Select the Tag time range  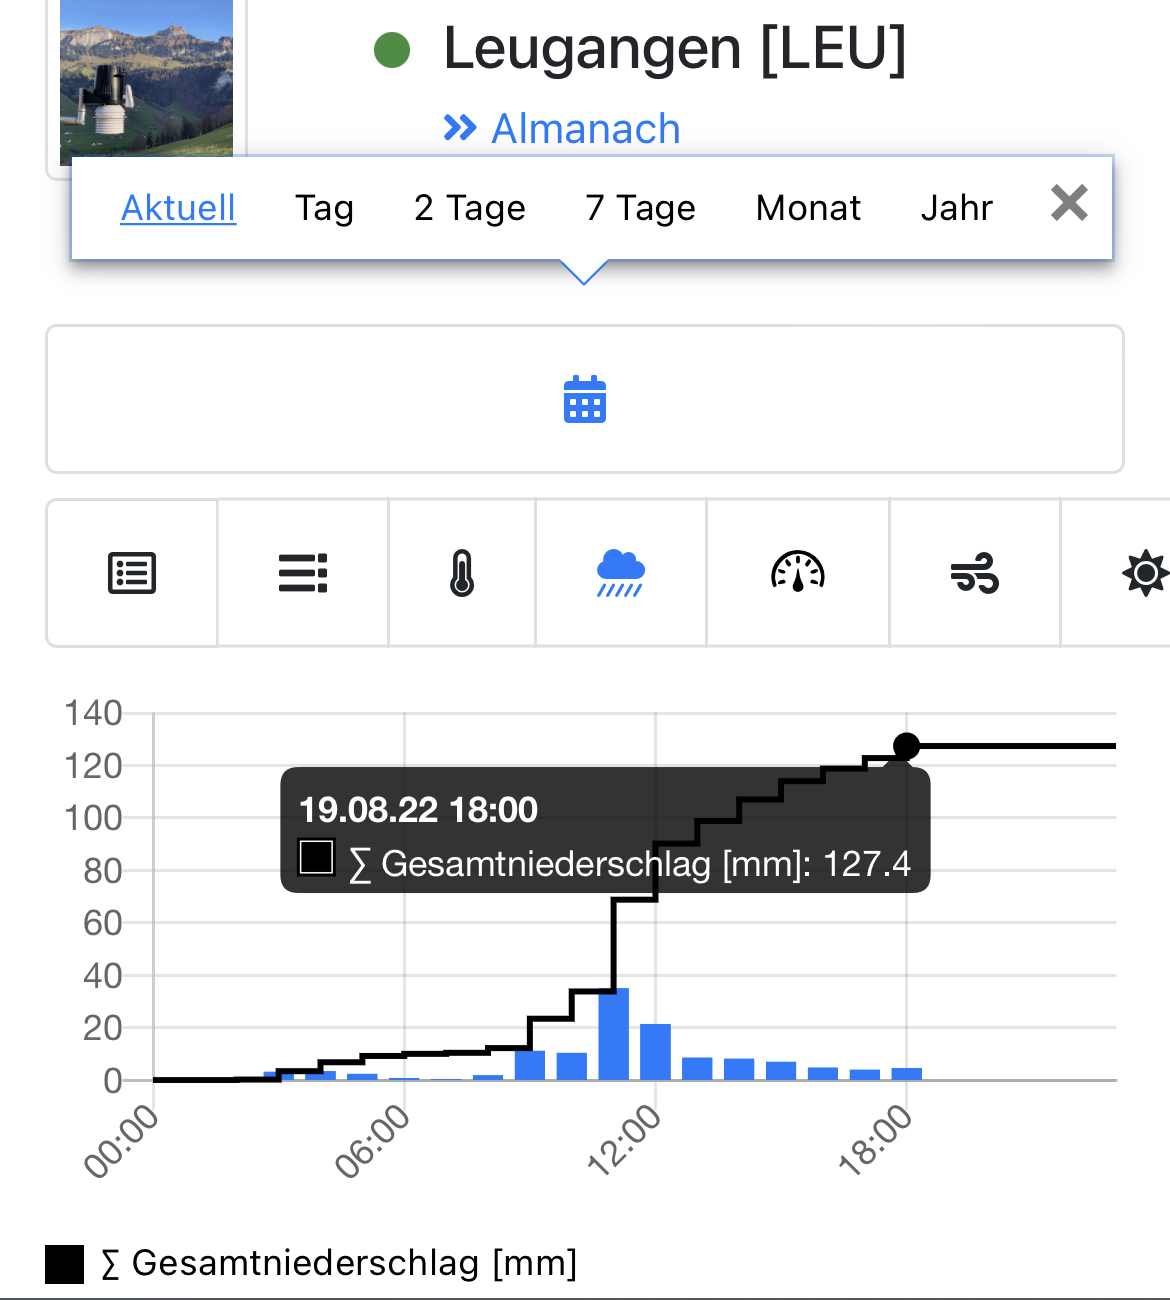(x=324, y=208)
